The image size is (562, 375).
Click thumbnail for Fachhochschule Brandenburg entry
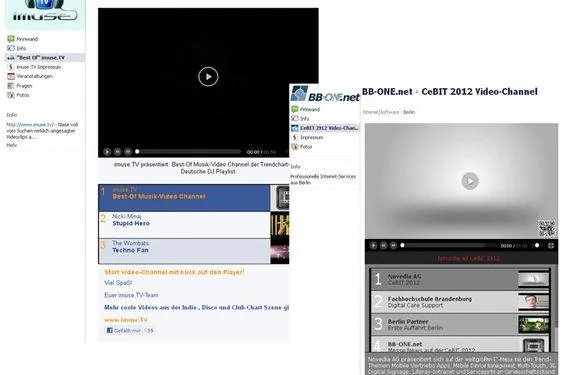pos(533,302)
